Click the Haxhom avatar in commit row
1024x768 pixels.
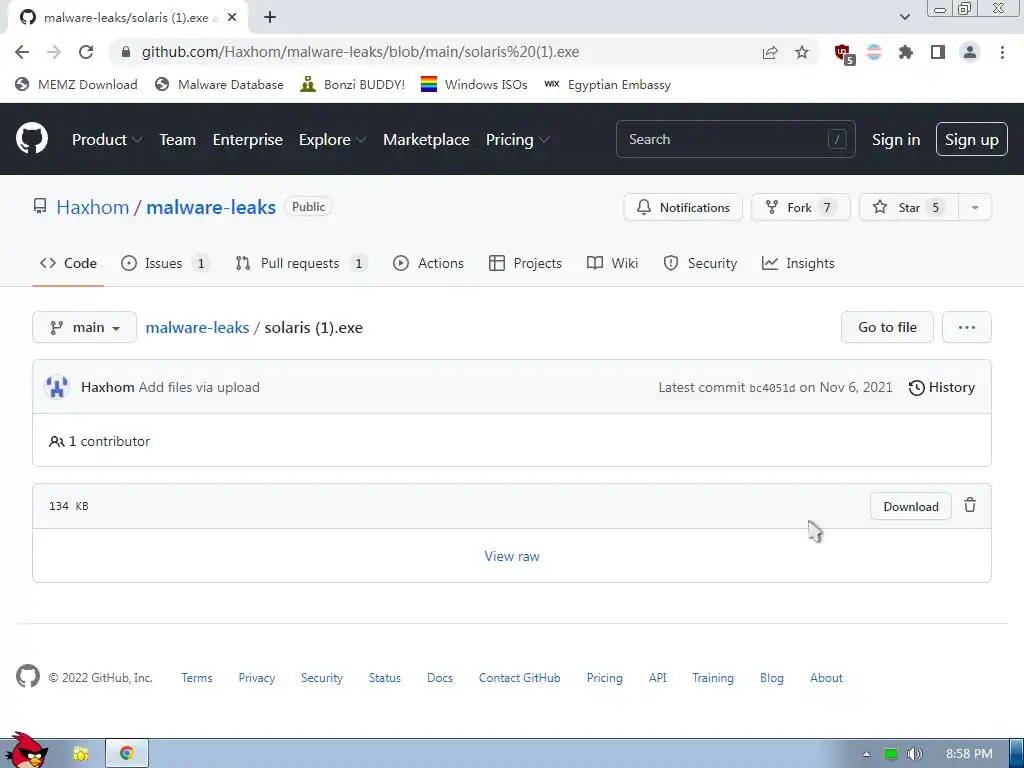(x=57, y=387)
